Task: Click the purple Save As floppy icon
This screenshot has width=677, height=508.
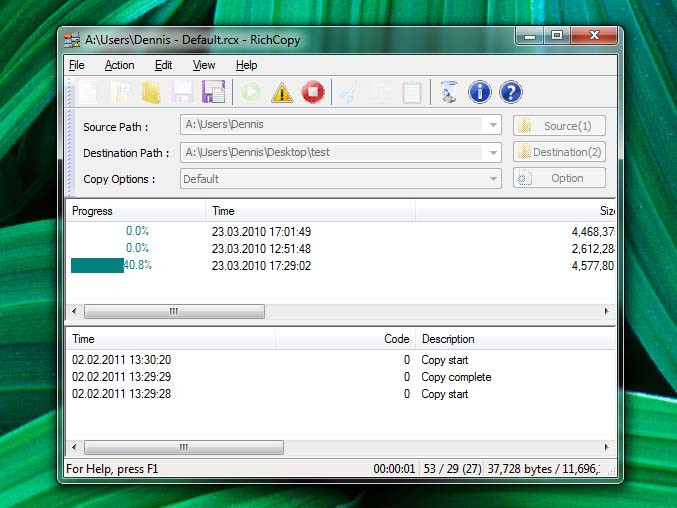Action: (214, 92)
